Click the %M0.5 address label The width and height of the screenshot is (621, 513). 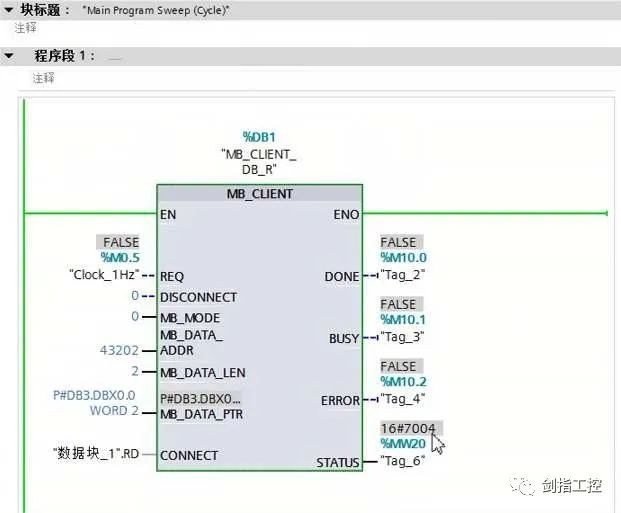(x=118, y=258)
